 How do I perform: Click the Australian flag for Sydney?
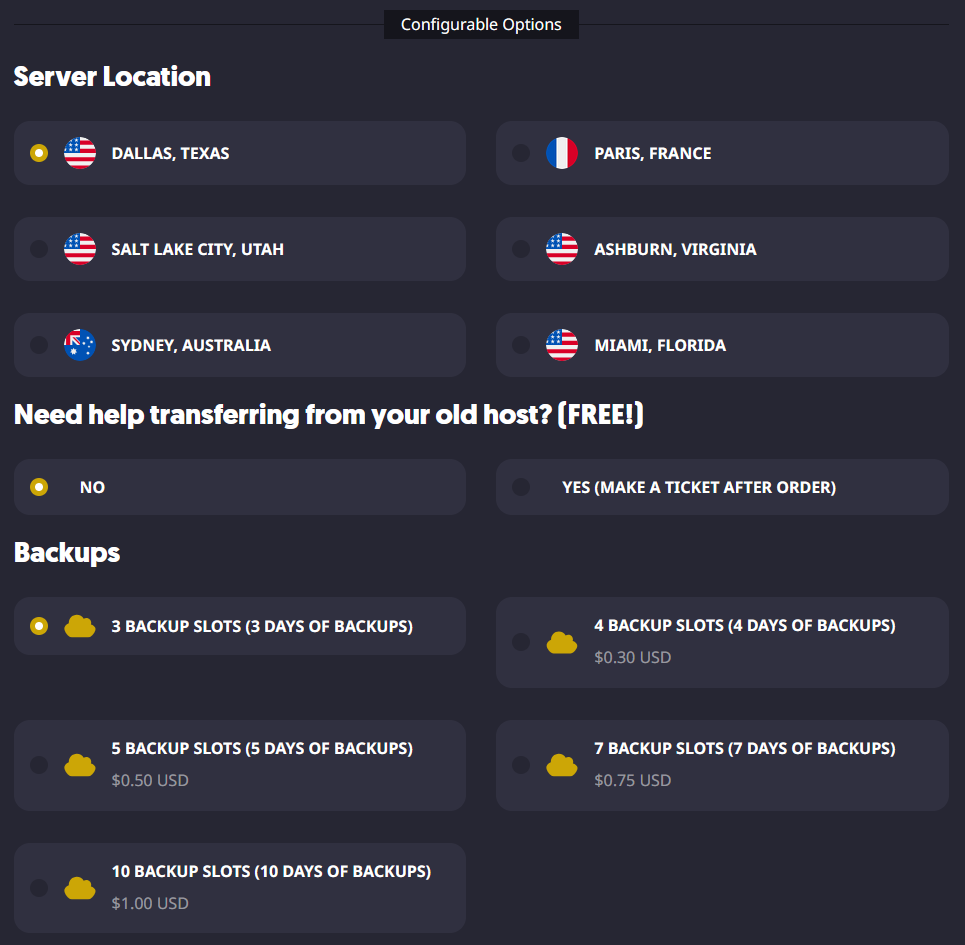[80, 345]
